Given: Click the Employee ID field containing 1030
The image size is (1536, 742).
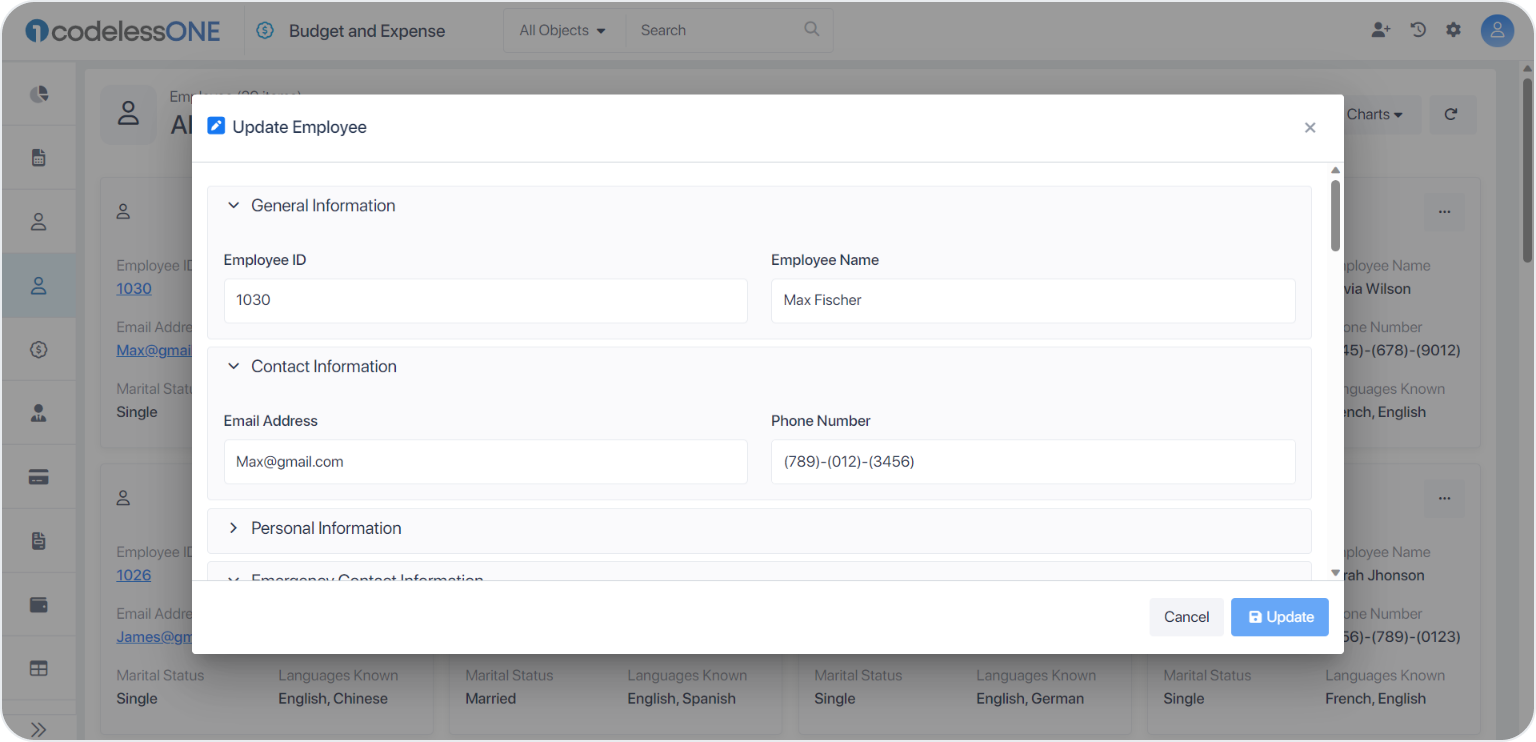Looking at the screenshot, I should pyautogui.click(x=486, y=301).
